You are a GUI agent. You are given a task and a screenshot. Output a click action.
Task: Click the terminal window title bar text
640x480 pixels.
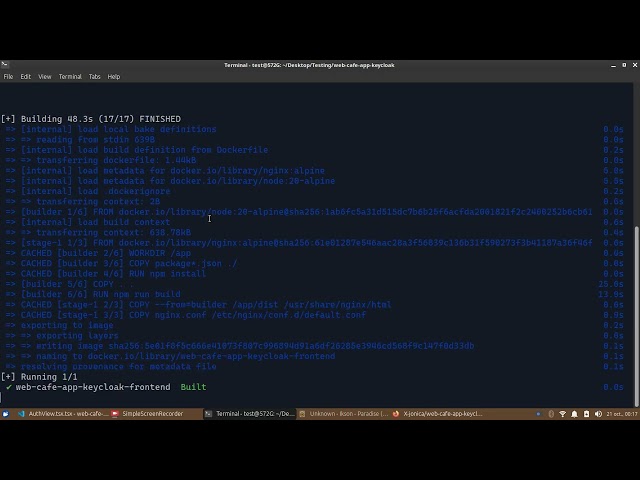[309, 65]
